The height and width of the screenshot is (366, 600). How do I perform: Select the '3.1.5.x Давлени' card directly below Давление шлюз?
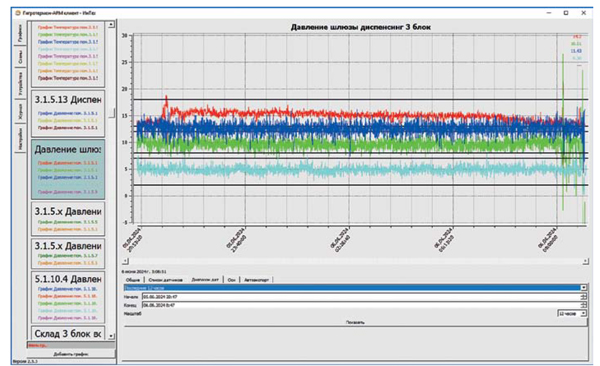click(x=68, y=219)
